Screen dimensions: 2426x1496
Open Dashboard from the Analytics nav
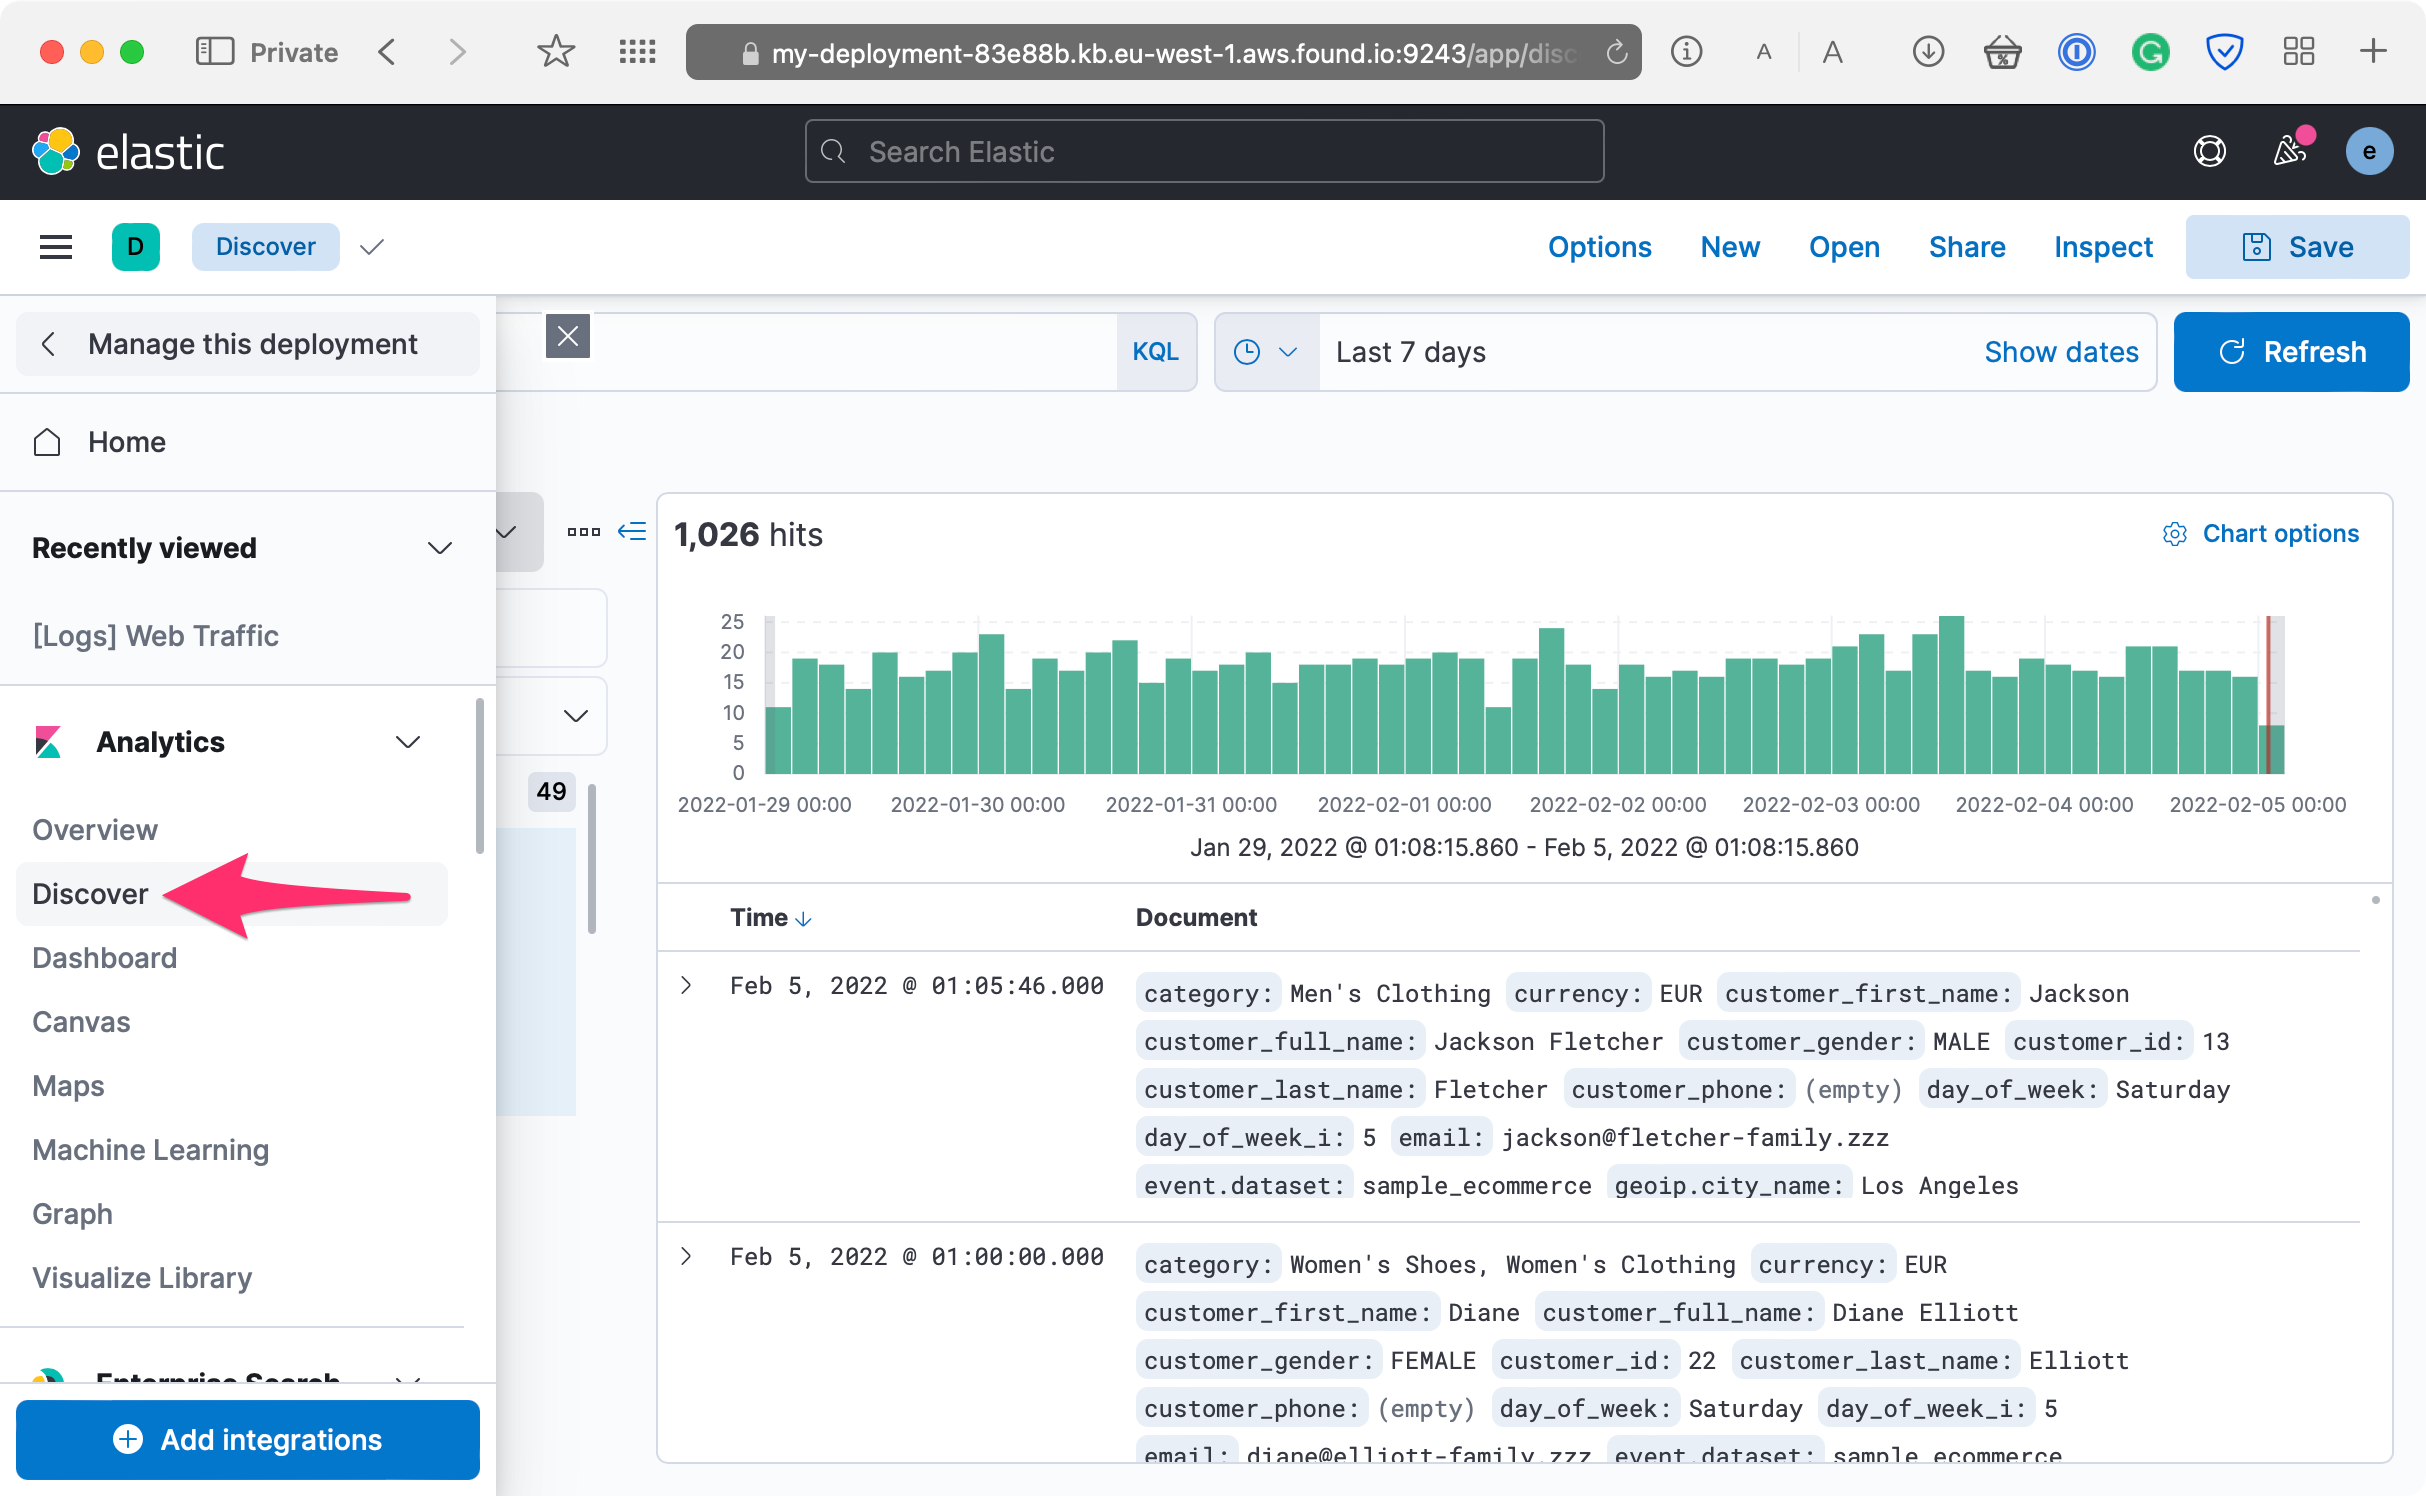[x=104, y=958]
